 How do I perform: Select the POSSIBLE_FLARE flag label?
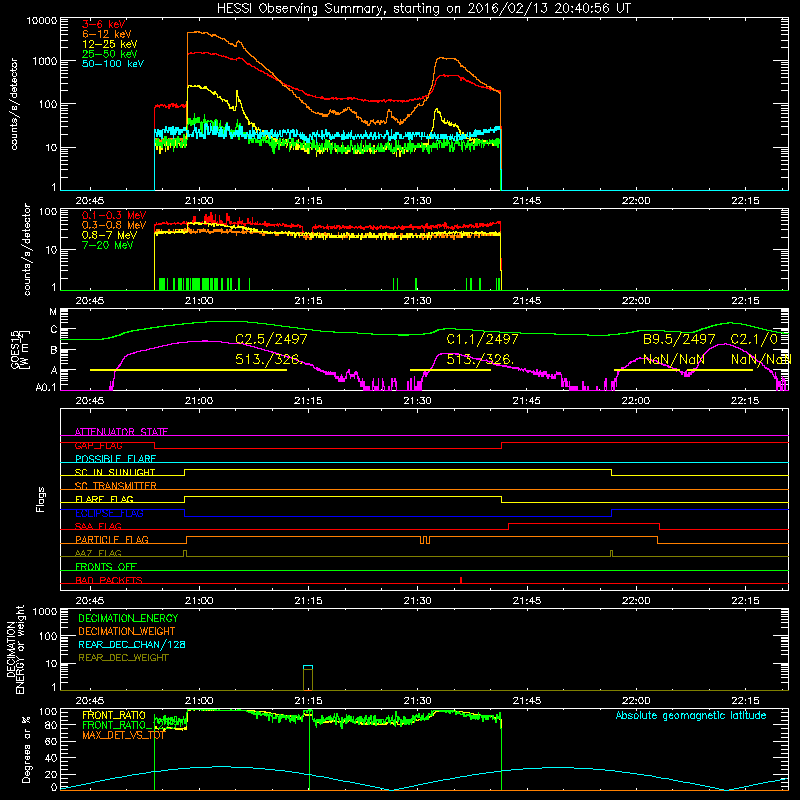pos(115,459)
